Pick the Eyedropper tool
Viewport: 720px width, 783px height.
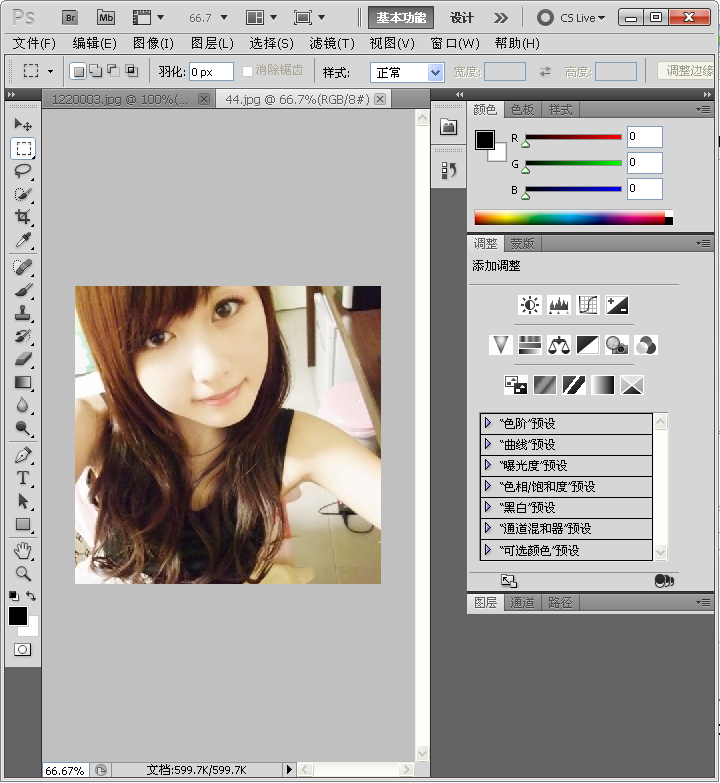(23, 241)
